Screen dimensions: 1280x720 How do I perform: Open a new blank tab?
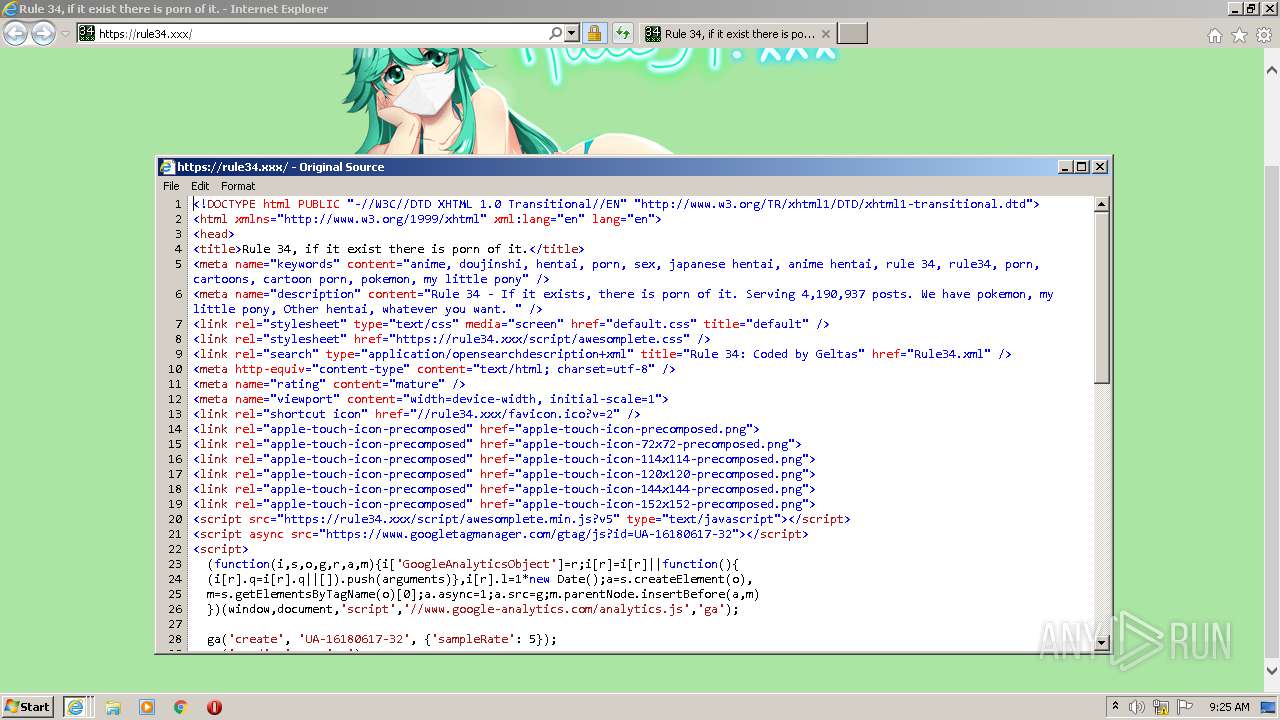tap(852, 33)
